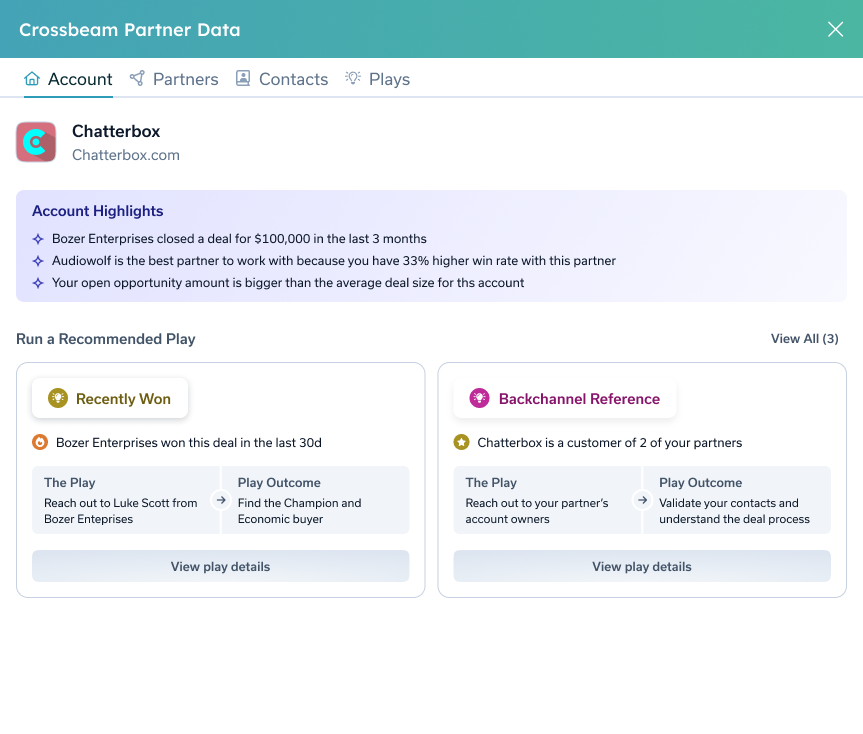The width and height of the screenshot is (863, 734).
Task: Open the Contacts tab
Action: click(x=282, y=79)
